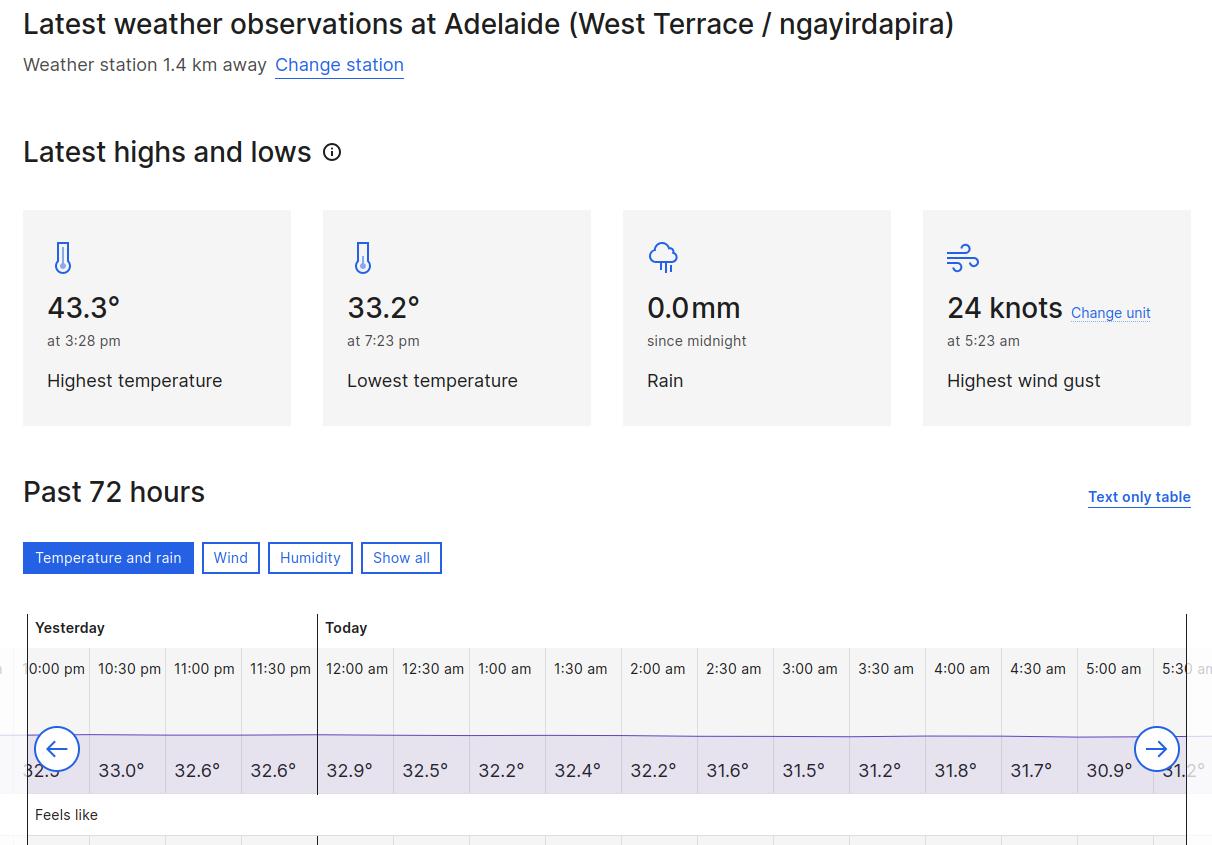Click the info icon beside Latest highs and lows

pos(332,152)
